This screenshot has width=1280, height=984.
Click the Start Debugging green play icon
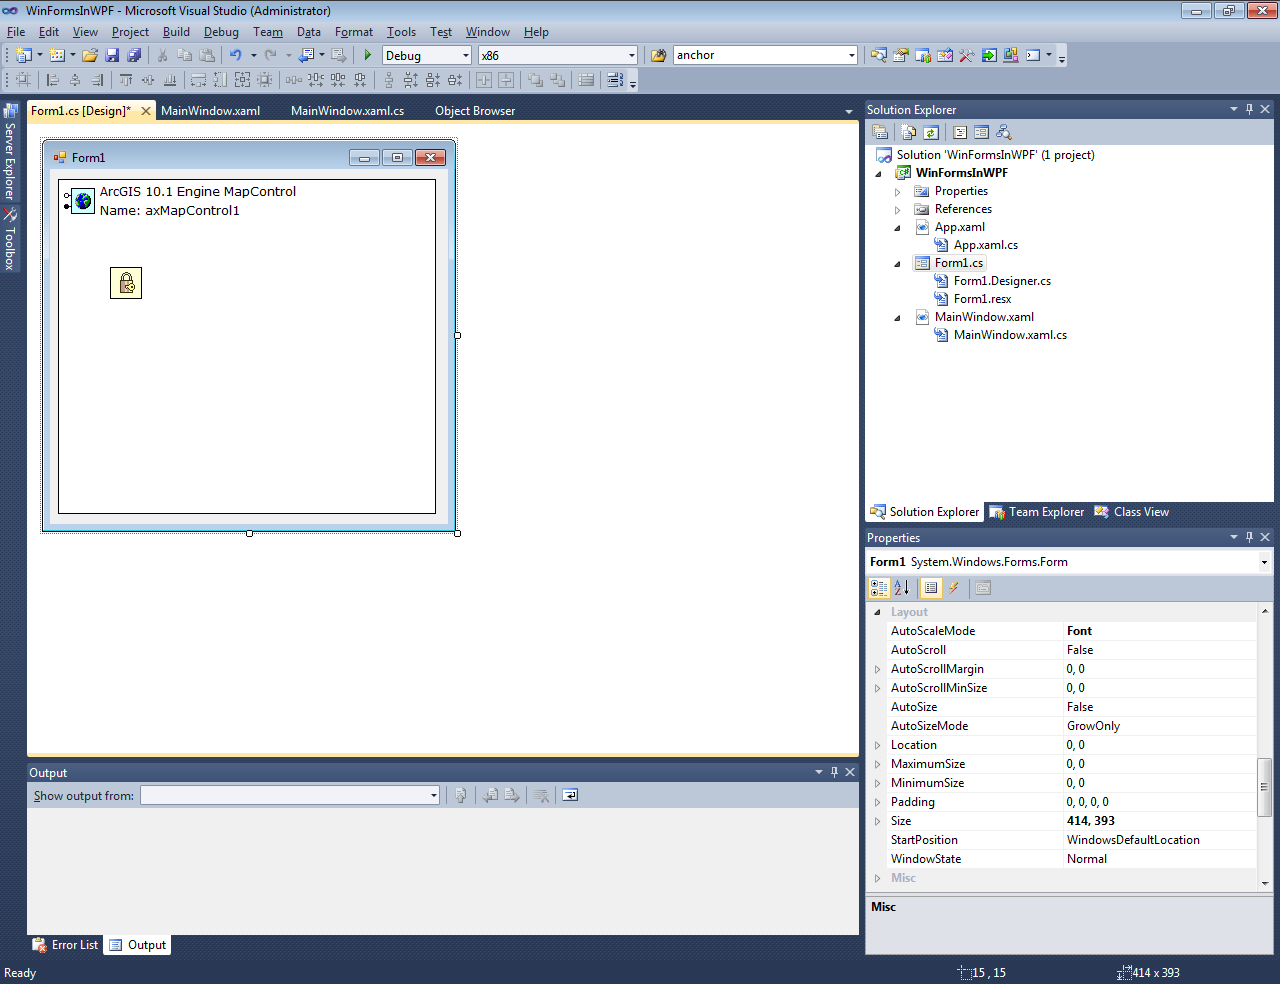pos(368,55)
